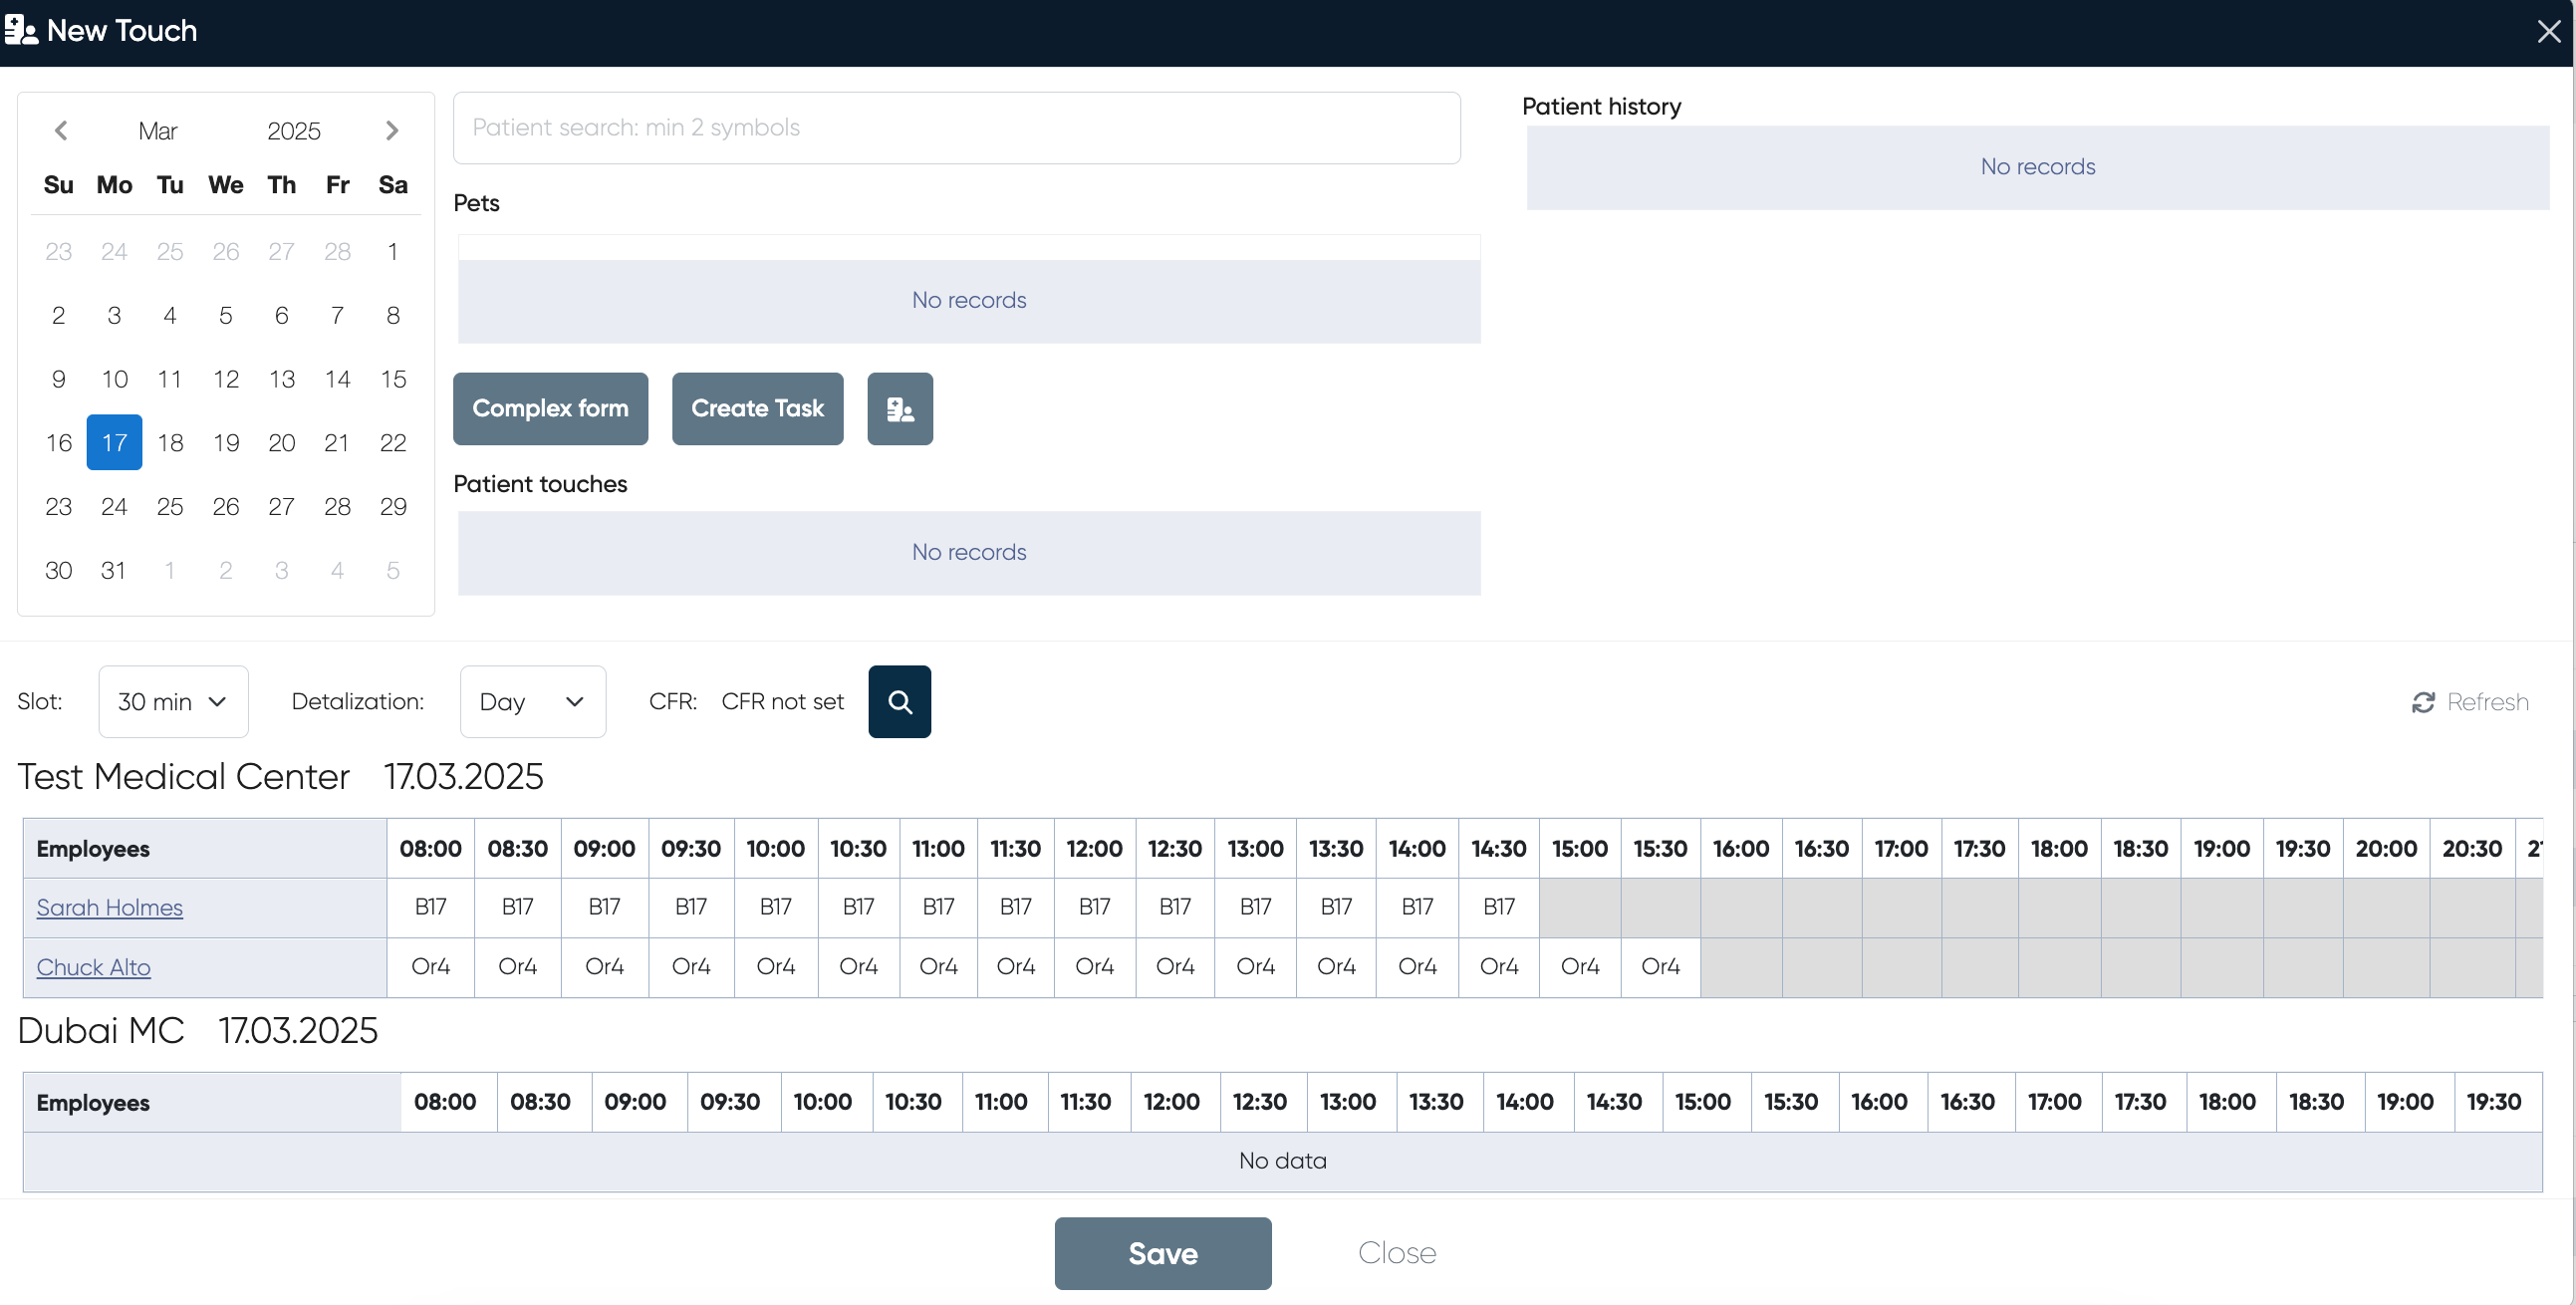Click the New Touch title icon
Image resolution: width=2576 pixels, height=1305 pixels.
pyautogui.click(x=21, y=30)
